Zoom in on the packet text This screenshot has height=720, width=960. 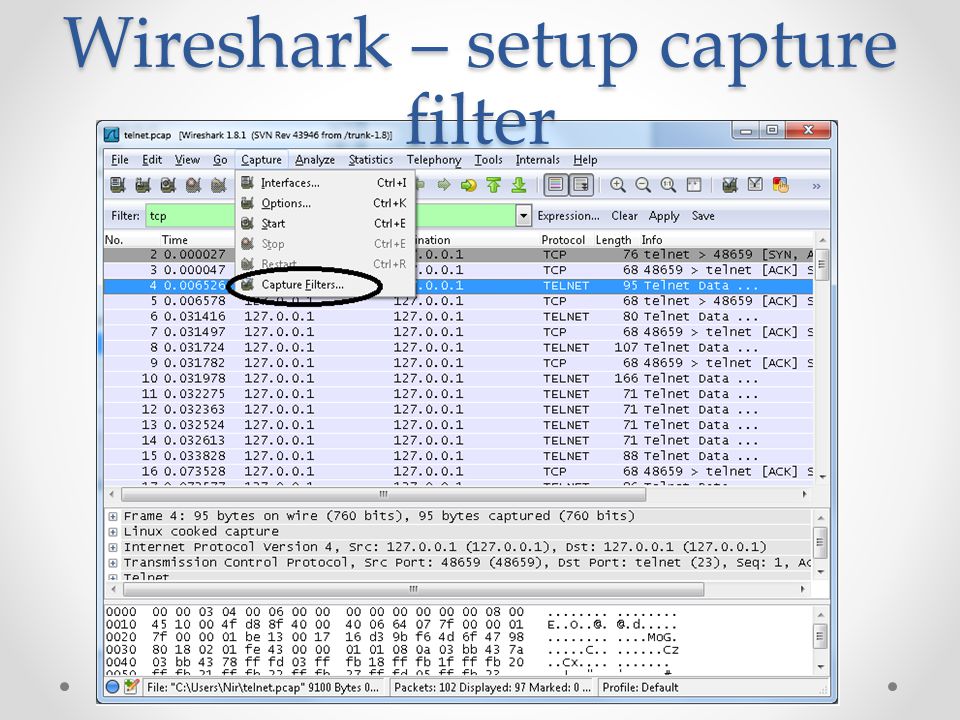[x=618, y=184]
